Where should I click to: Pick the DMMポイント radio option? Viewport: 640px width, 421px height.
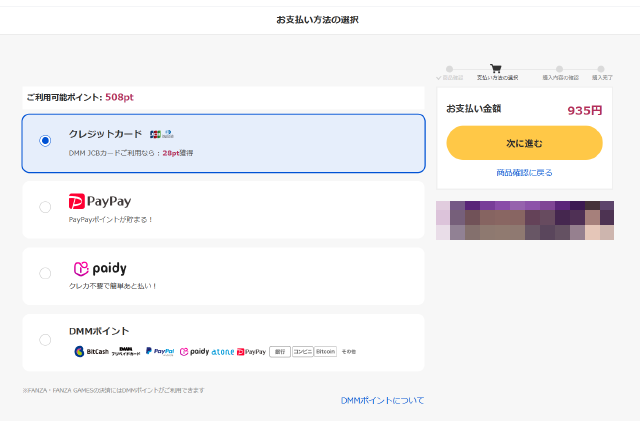point(45,340)
